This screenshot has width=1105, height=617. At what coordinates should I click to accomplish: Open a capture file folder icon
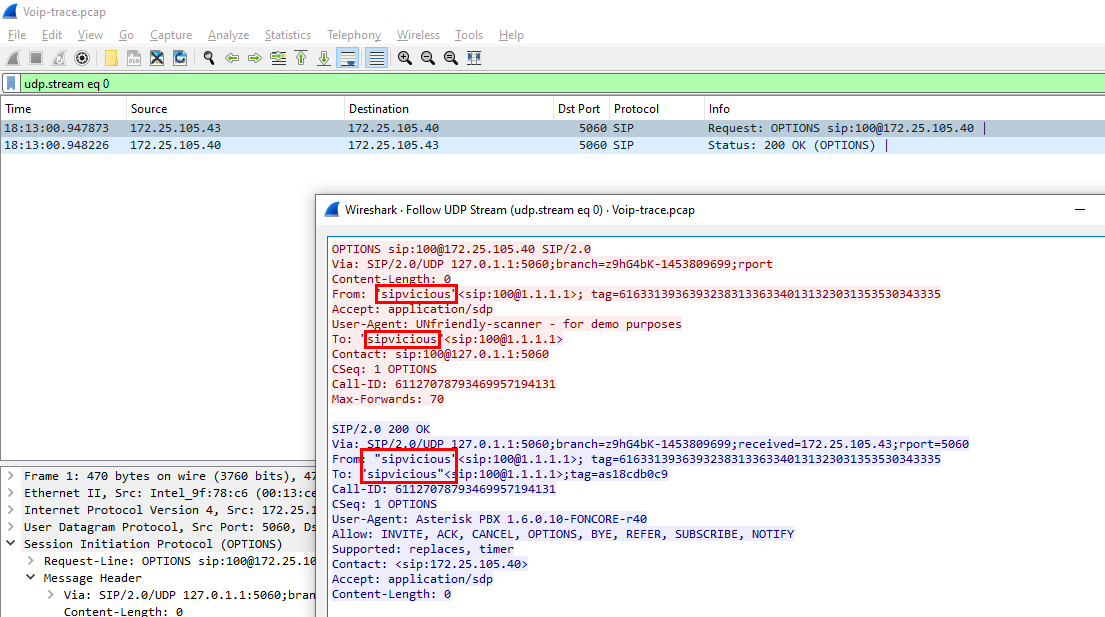pyautogui.click(x=111, y=58)
